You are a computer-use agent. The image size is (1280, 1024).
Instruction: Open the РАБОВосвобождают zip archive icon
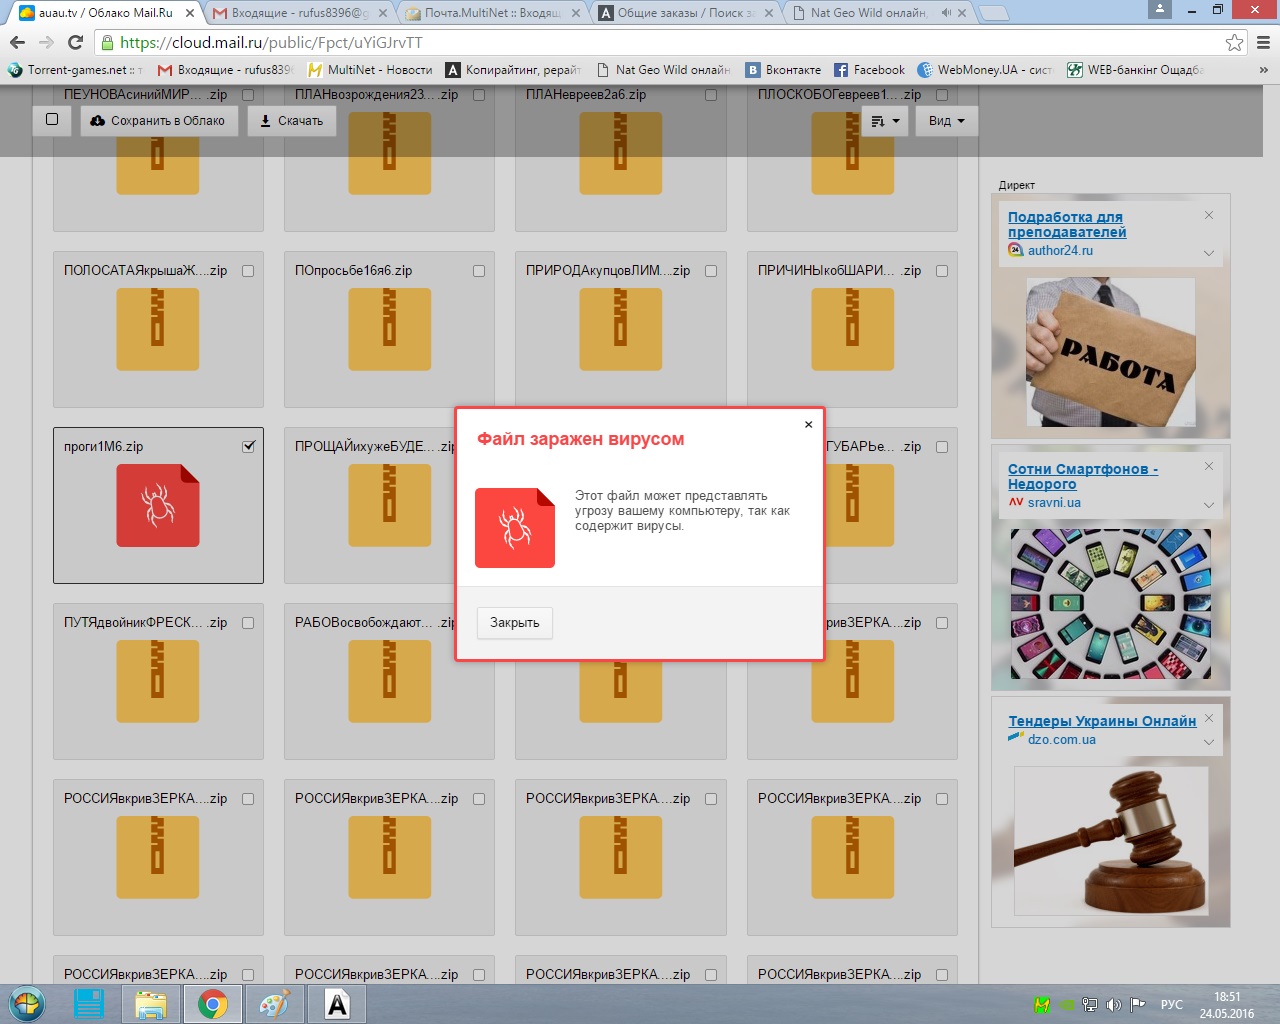389,681
